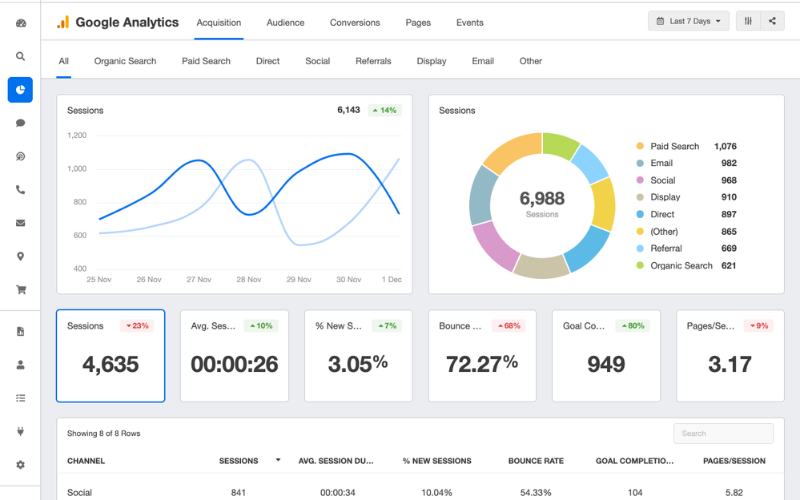Click the Referrals channel tab
800x500 pixels.
click(x=373, y=61)
